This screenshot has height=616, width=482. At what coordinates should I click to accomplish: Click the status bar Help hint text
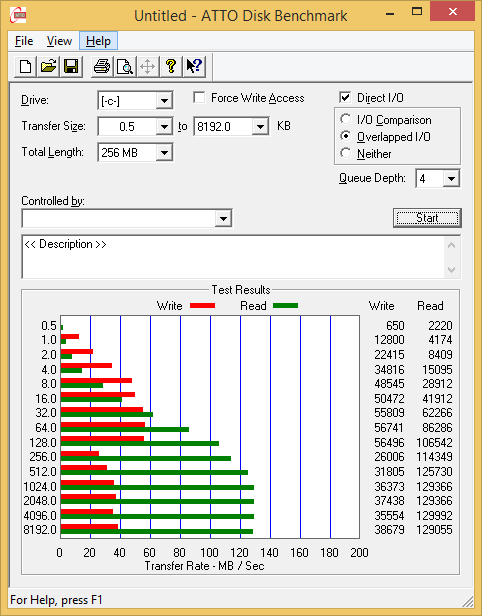[56, 600]
